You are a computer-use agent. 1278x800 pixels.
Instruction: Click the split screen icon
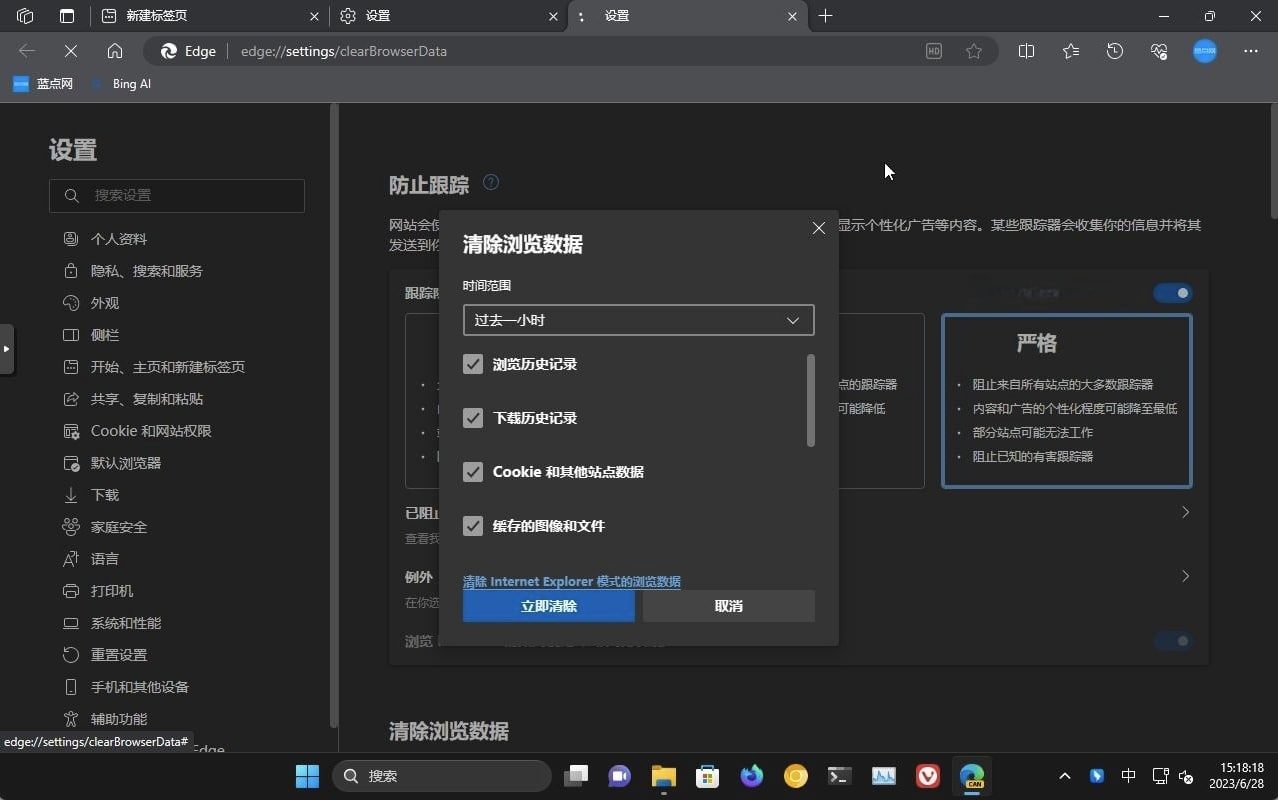pyautogui.click(x=1026, y=51)
